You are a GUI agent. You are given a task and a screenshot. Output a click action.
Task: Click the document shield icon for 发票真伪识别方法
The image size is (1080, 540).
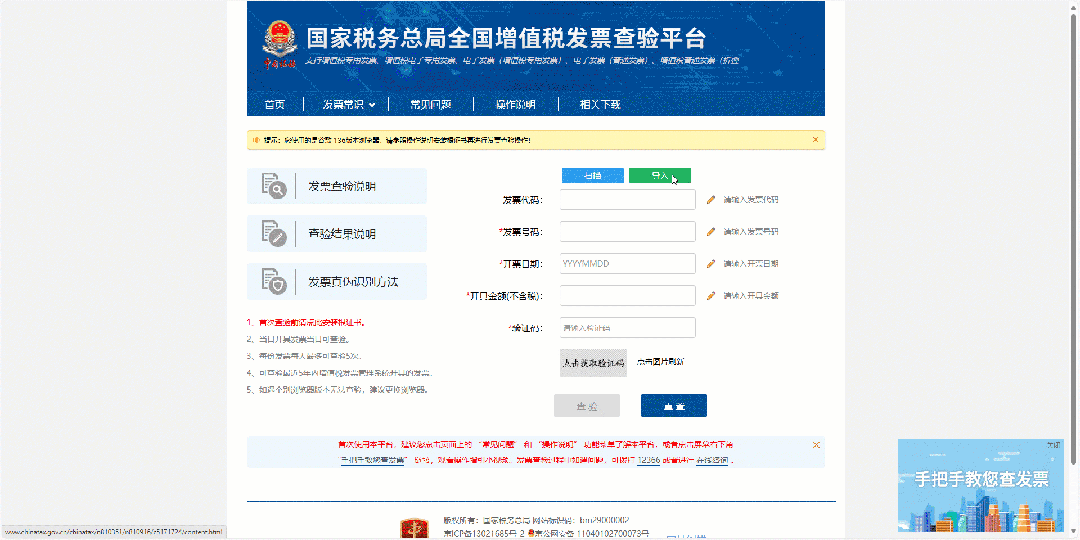(x=273, y=281)
